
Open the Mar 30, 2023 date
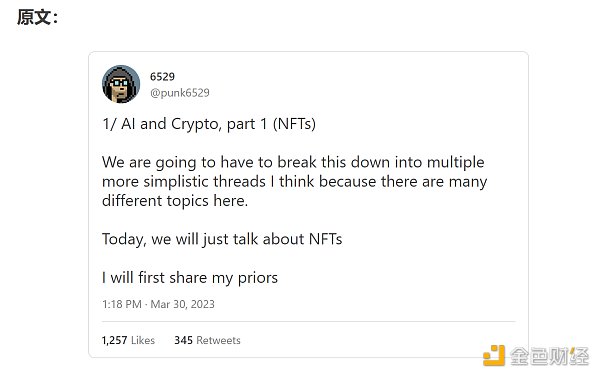pos(183,304)
